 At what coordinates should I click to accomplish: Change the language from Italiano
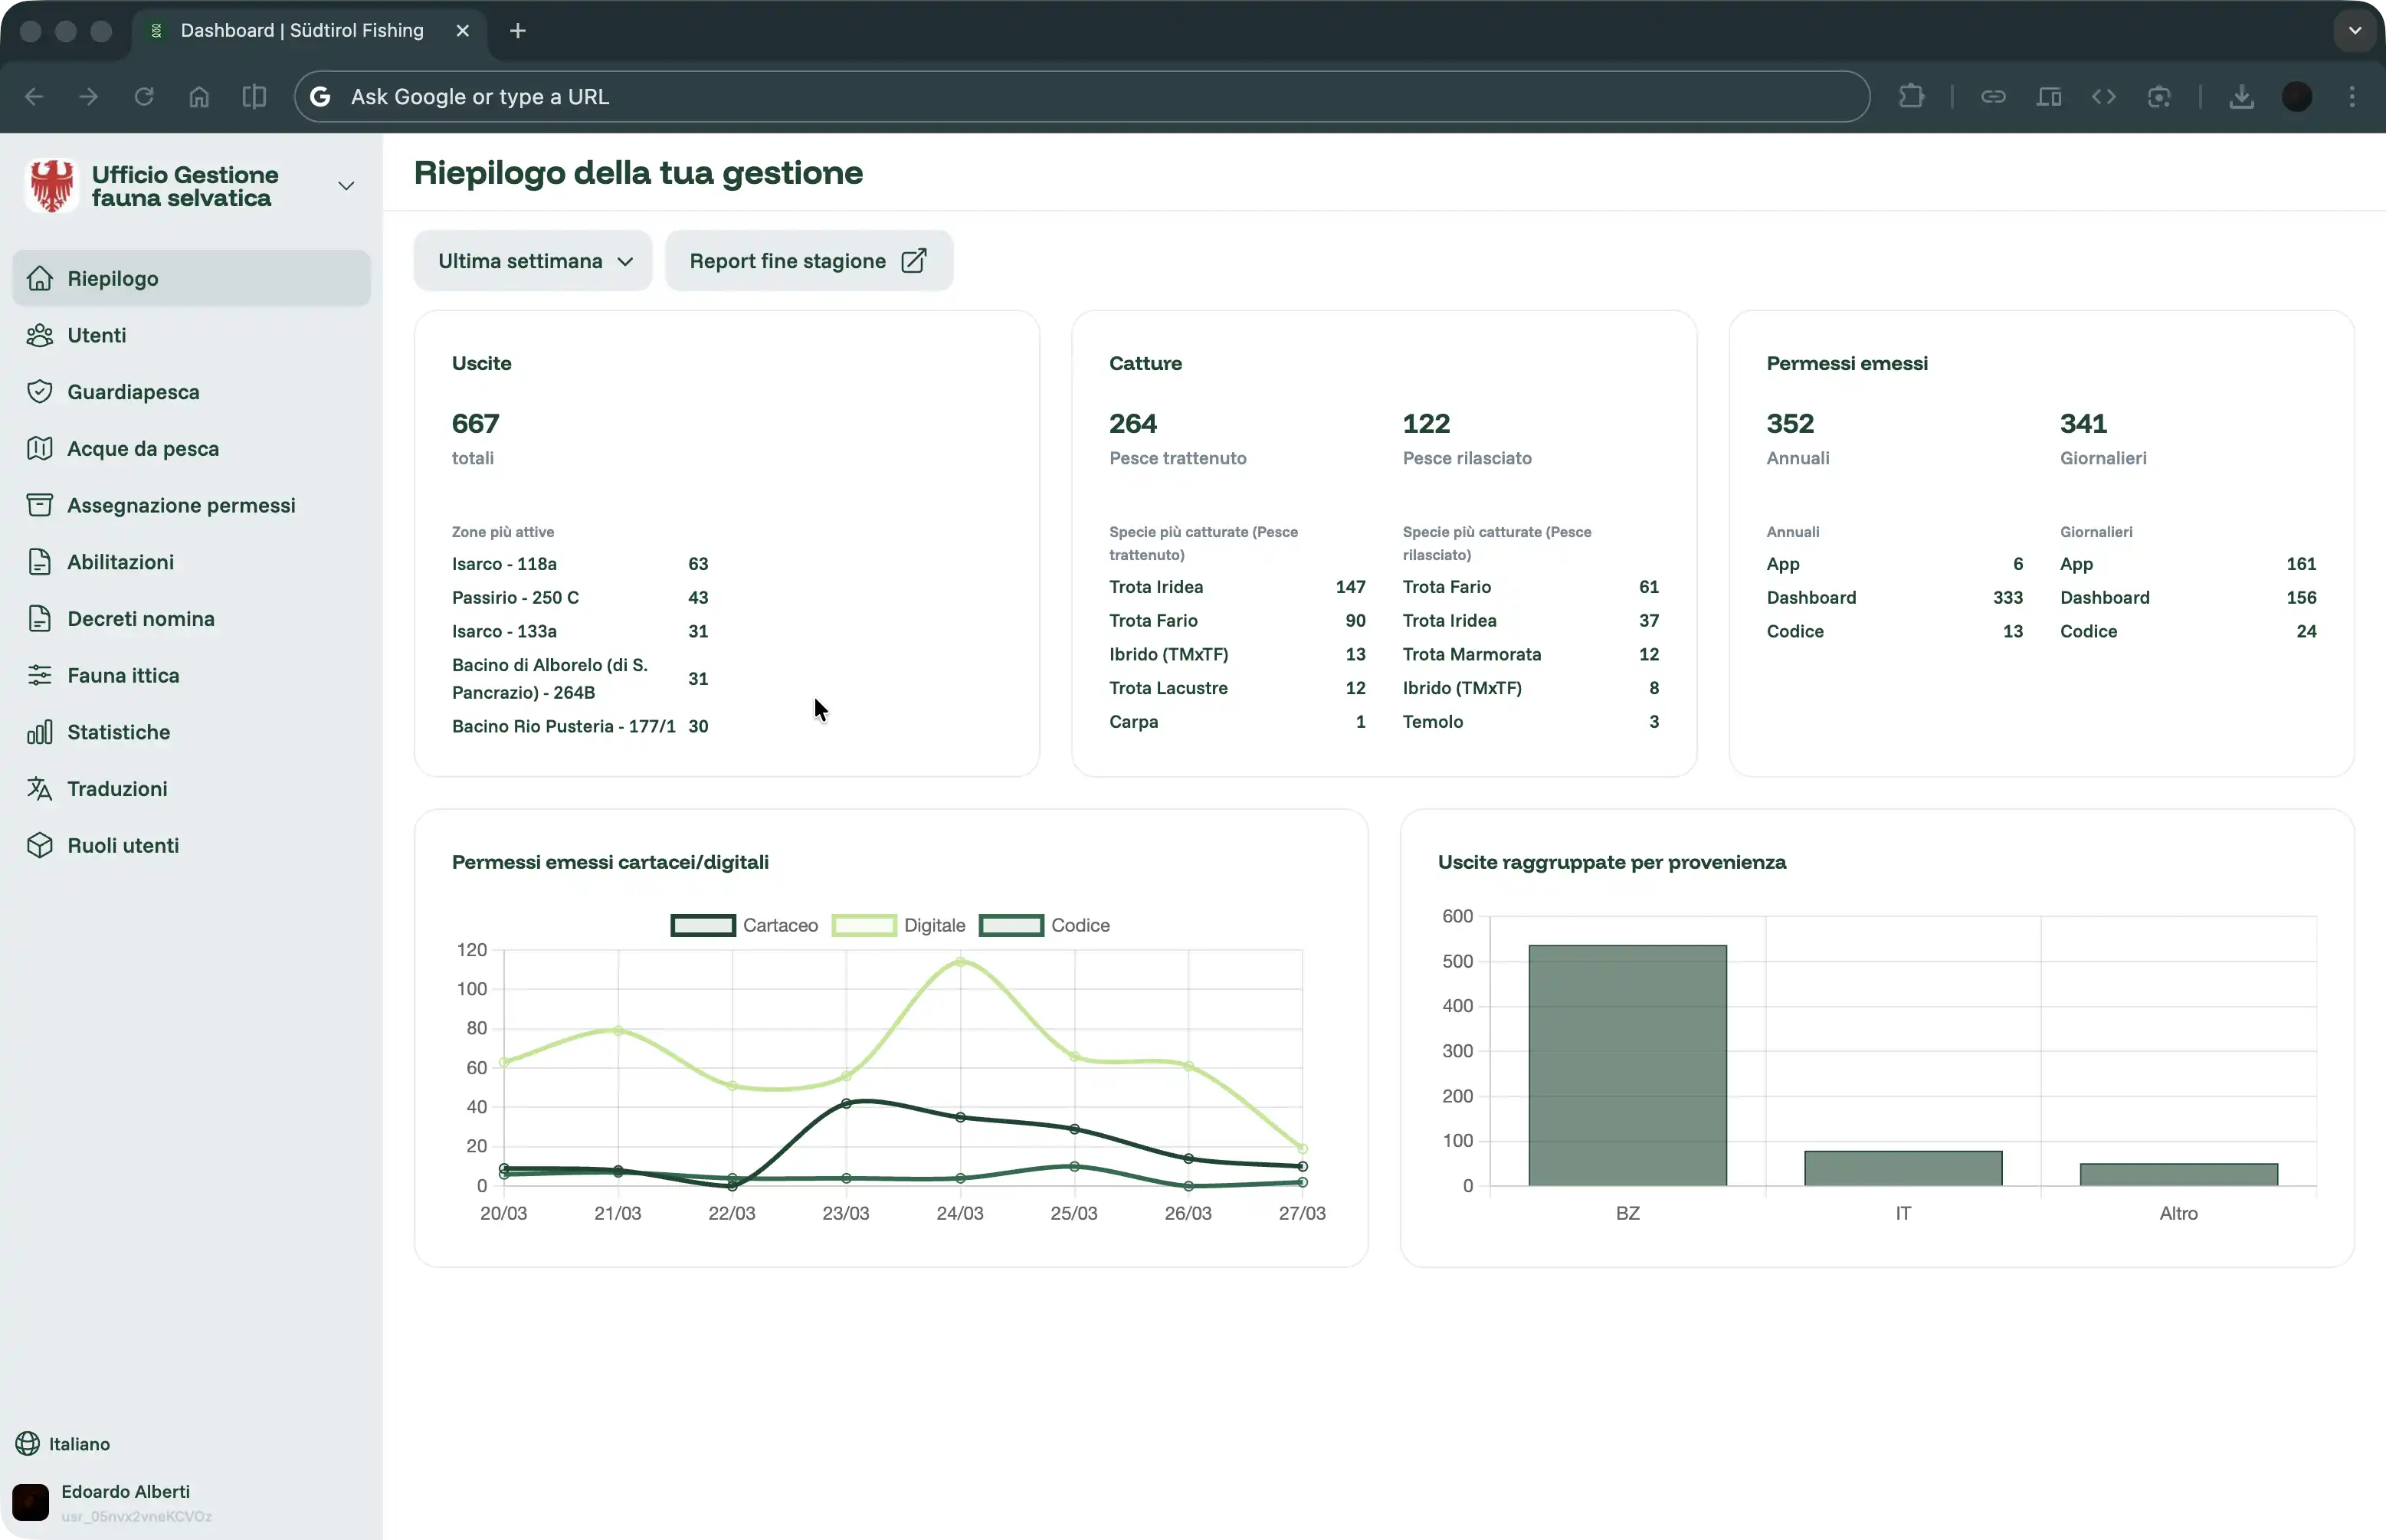(79, 1444)
